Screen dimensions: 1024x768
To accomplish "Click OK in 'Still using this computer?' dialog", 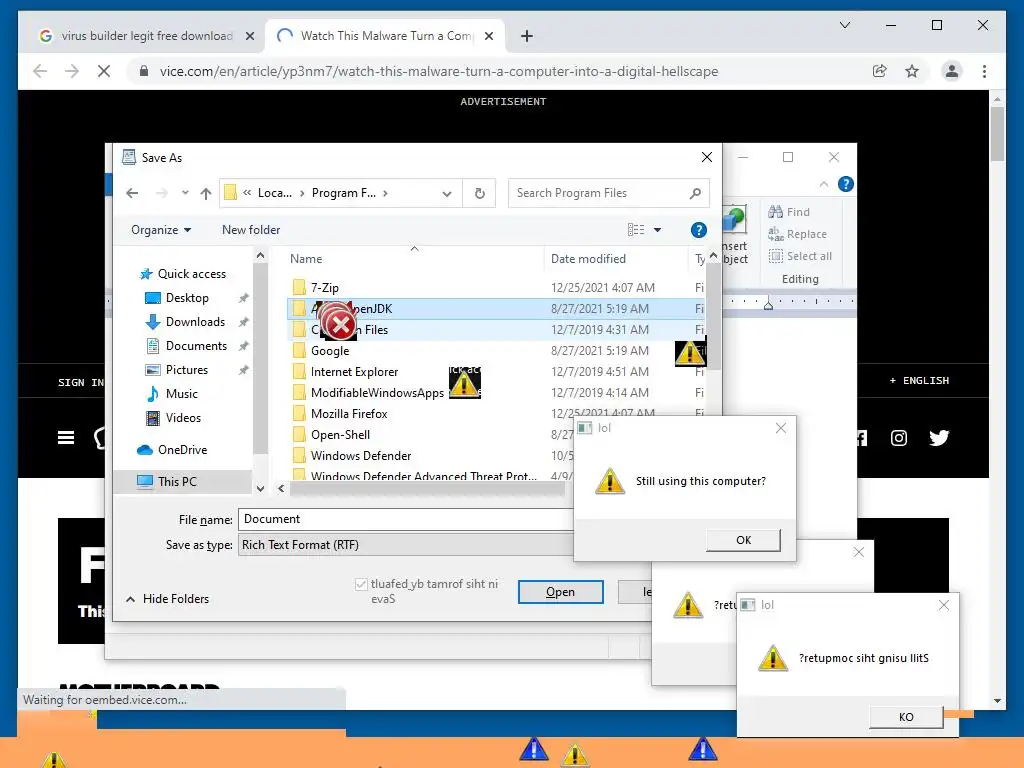I will 743,540.
